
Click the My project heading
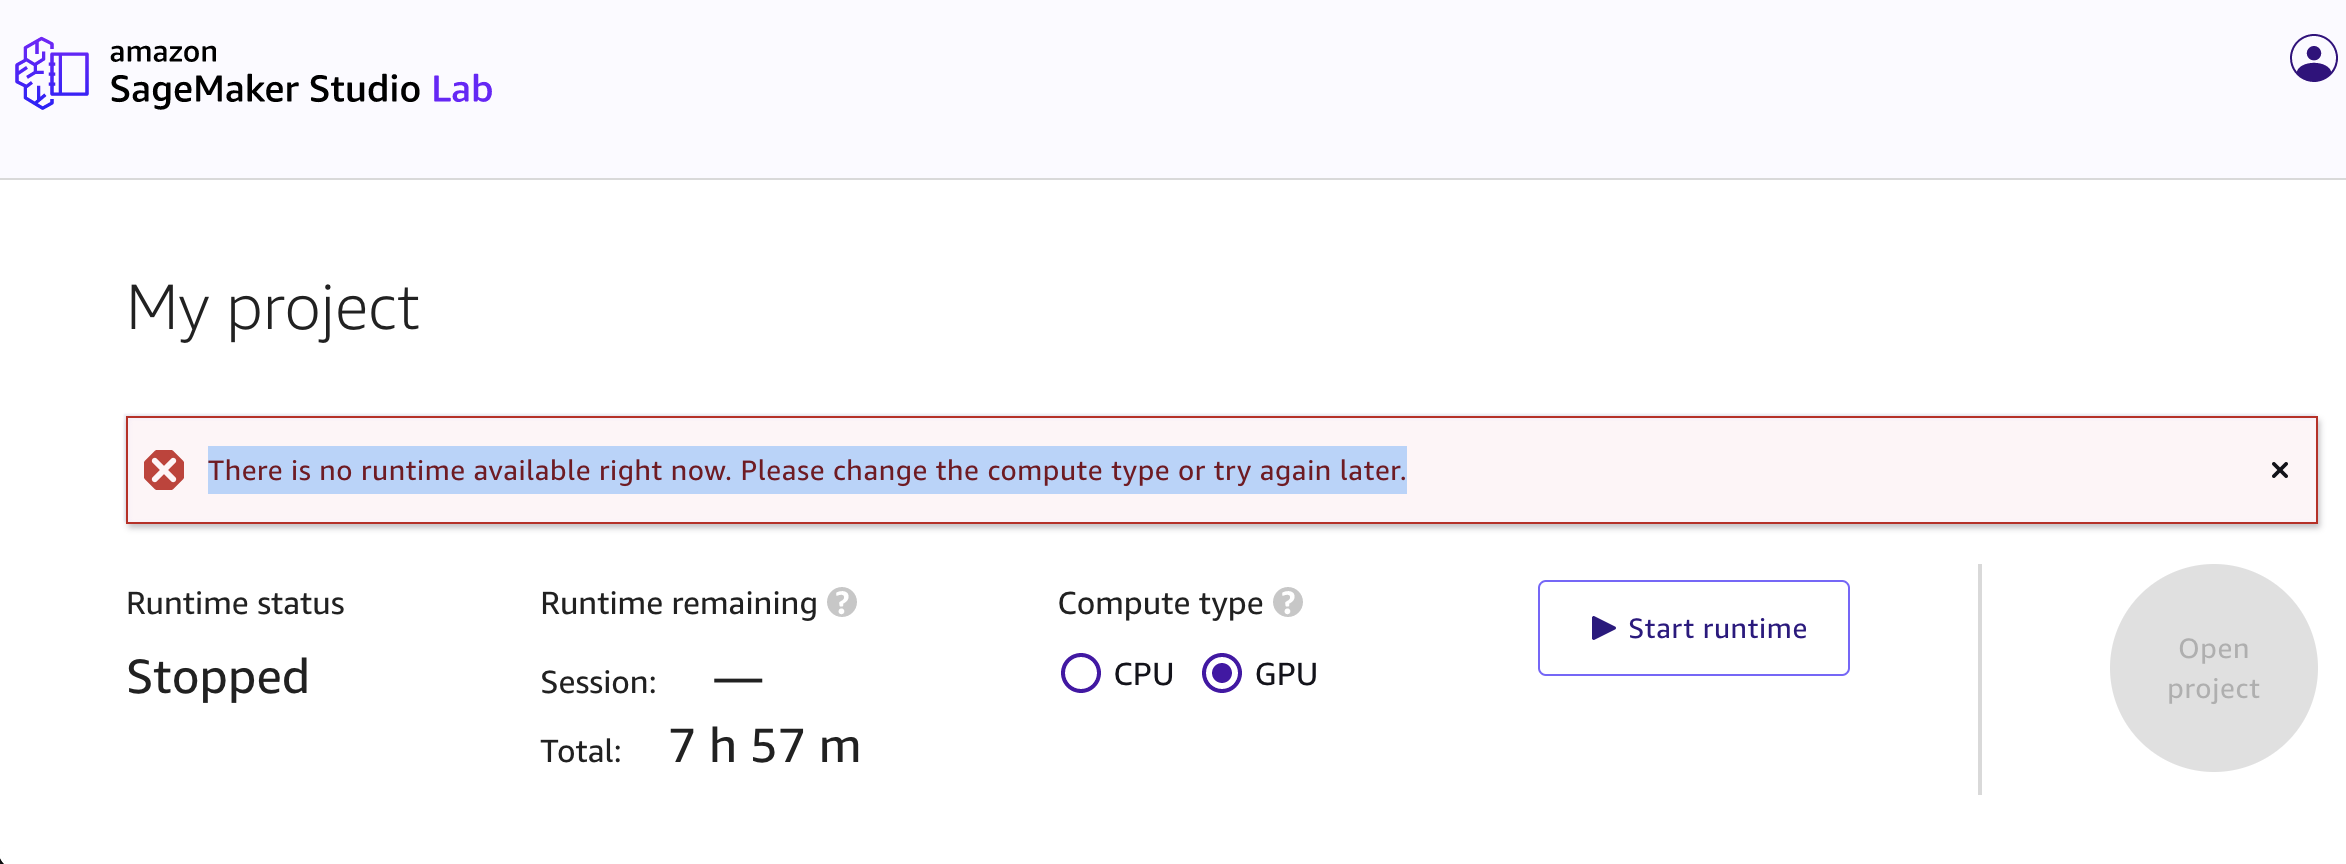pos(273,308)
